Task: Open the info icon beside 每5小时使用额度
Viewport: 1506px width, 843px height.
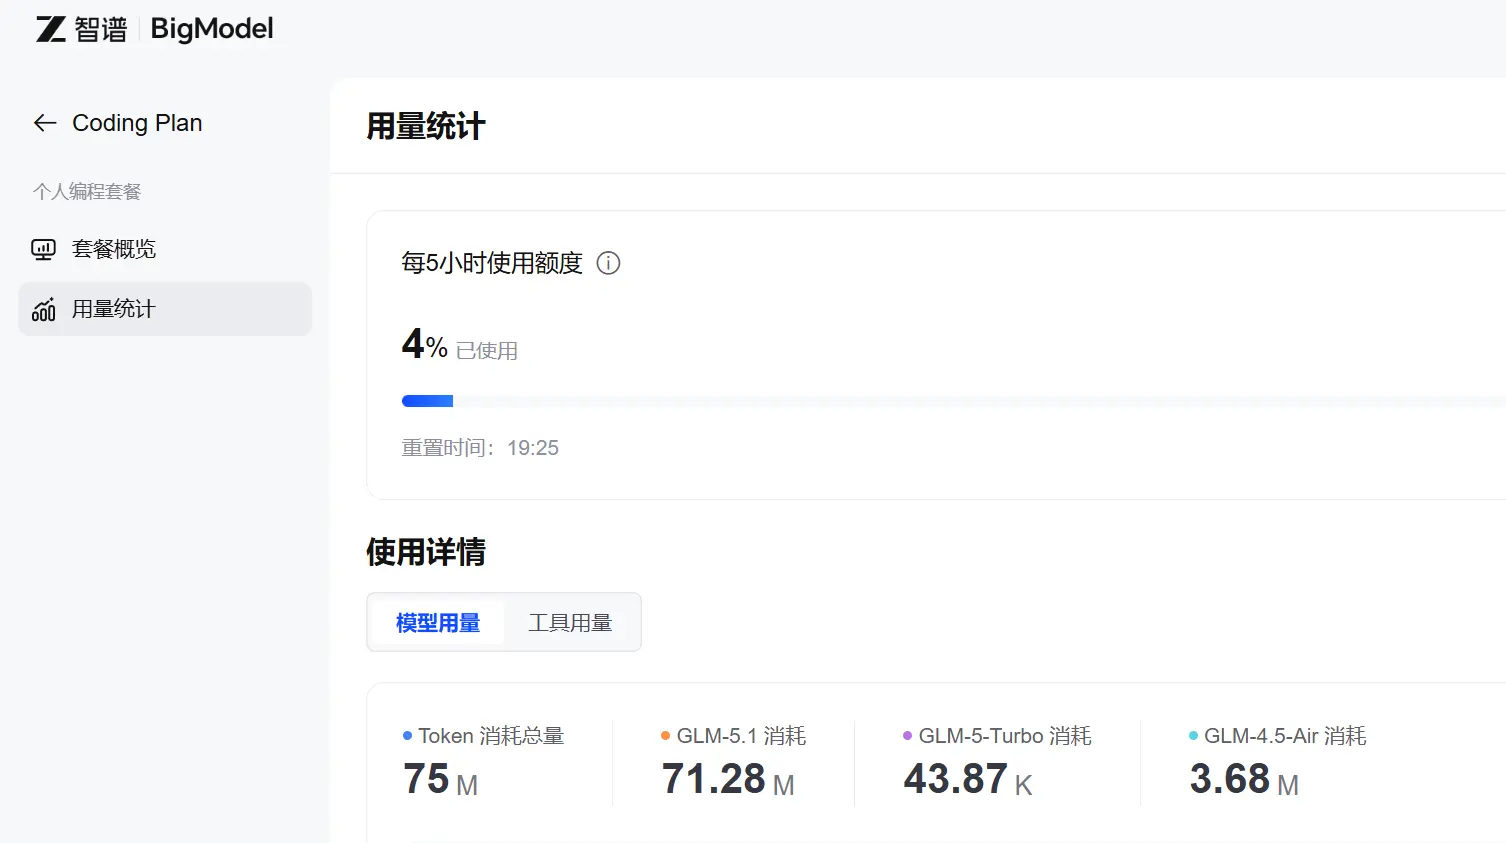Action: pyautogui.click(x=608, y=263)
